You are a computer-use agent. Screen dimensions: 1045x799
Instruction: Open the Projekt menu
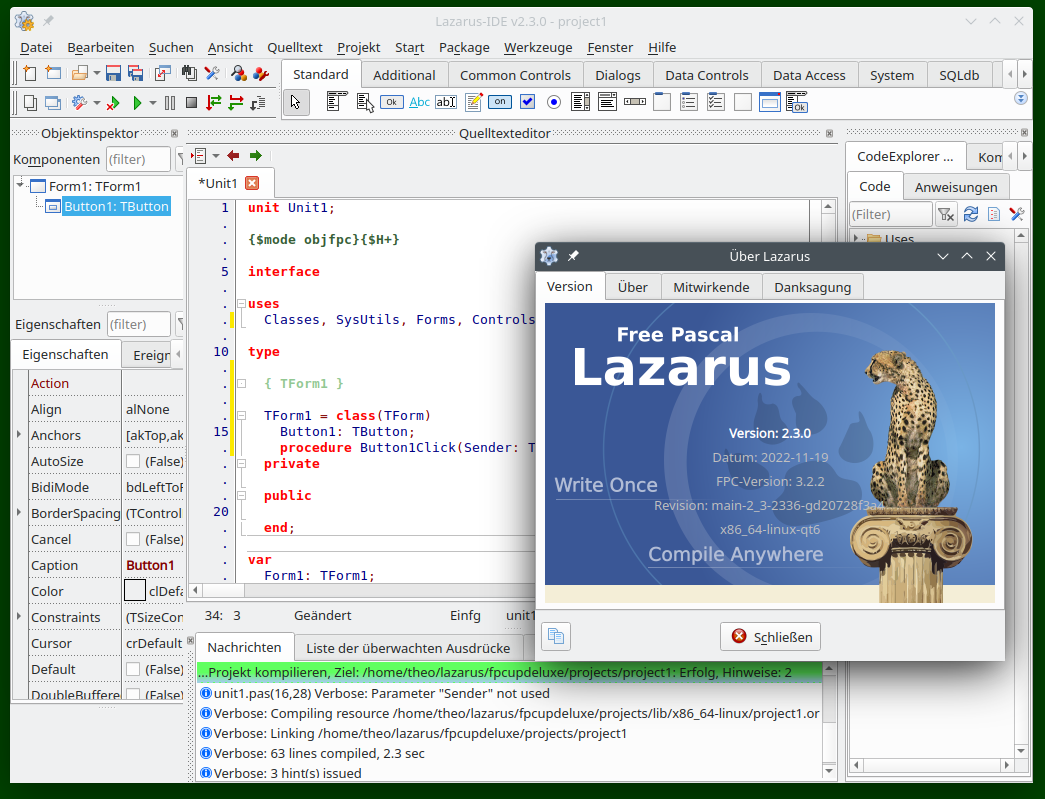pyautogui.click(x=359, y=47)
